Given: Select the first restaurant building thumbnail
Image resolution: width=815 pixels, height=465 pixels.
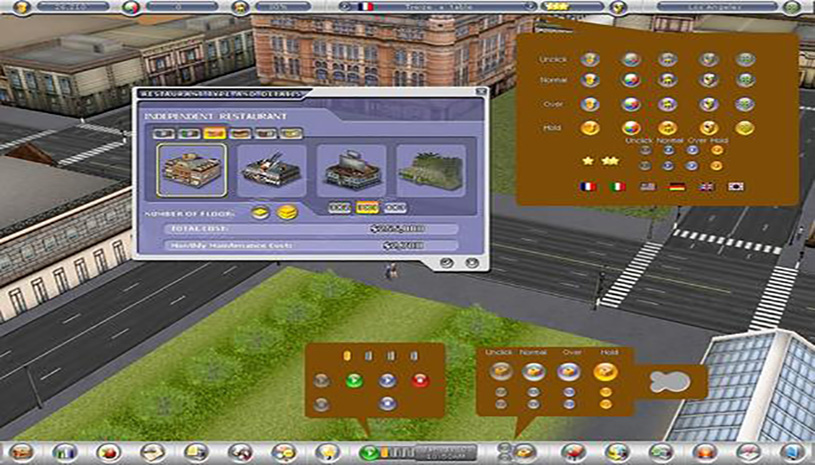Looking at the screenshot, I should click(191, 170).
